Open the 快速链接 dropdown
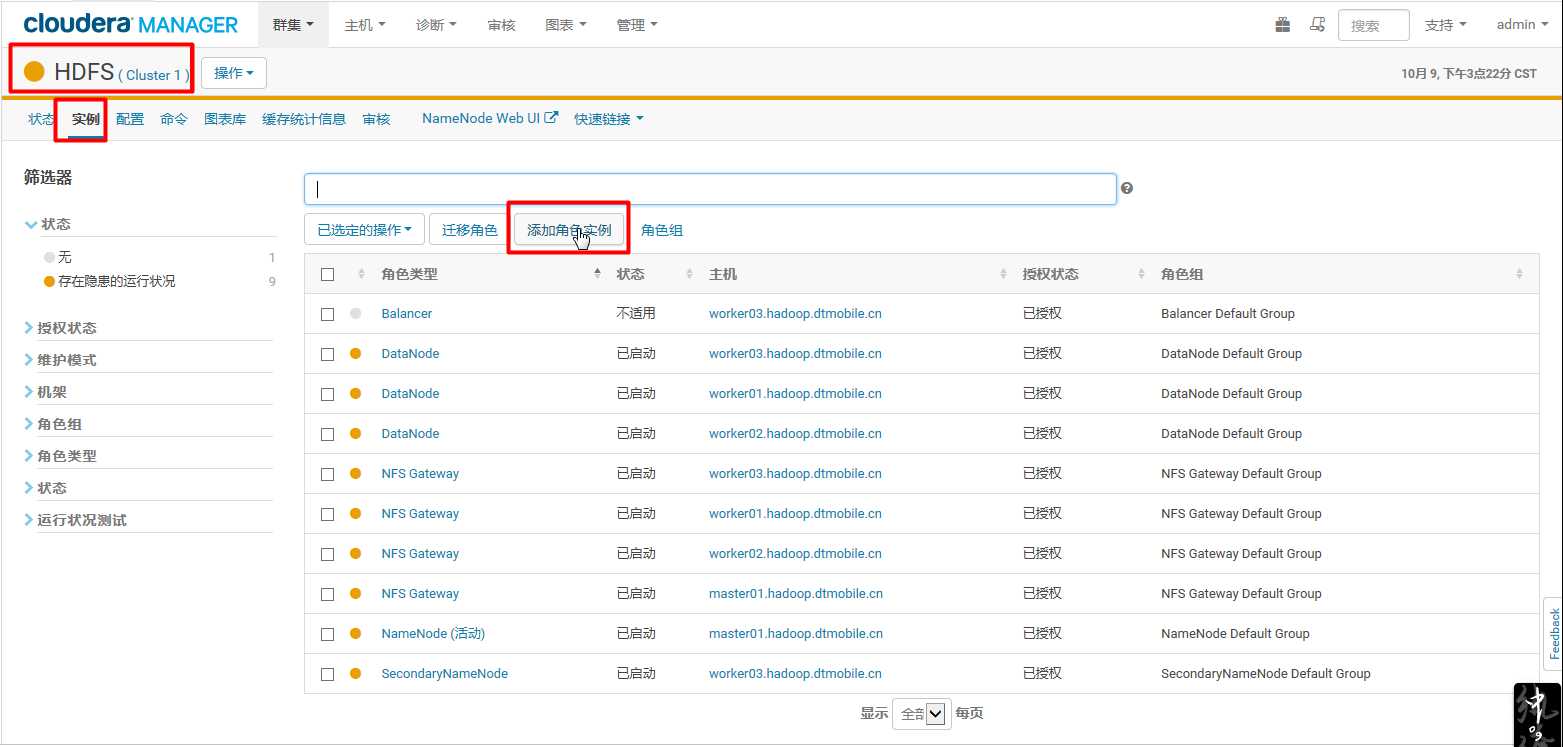Viewport: 1563px width, 747px height. (x=609, y=119)
